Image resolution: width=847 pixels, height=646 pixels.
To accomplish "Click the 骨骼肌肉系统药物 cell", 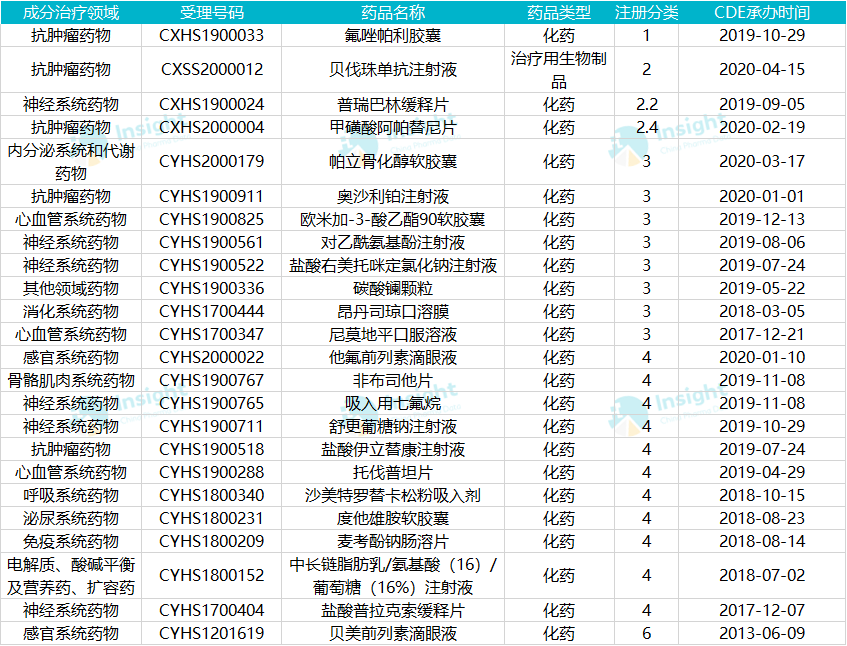I will pyautogui.click(x=71, y=381).
